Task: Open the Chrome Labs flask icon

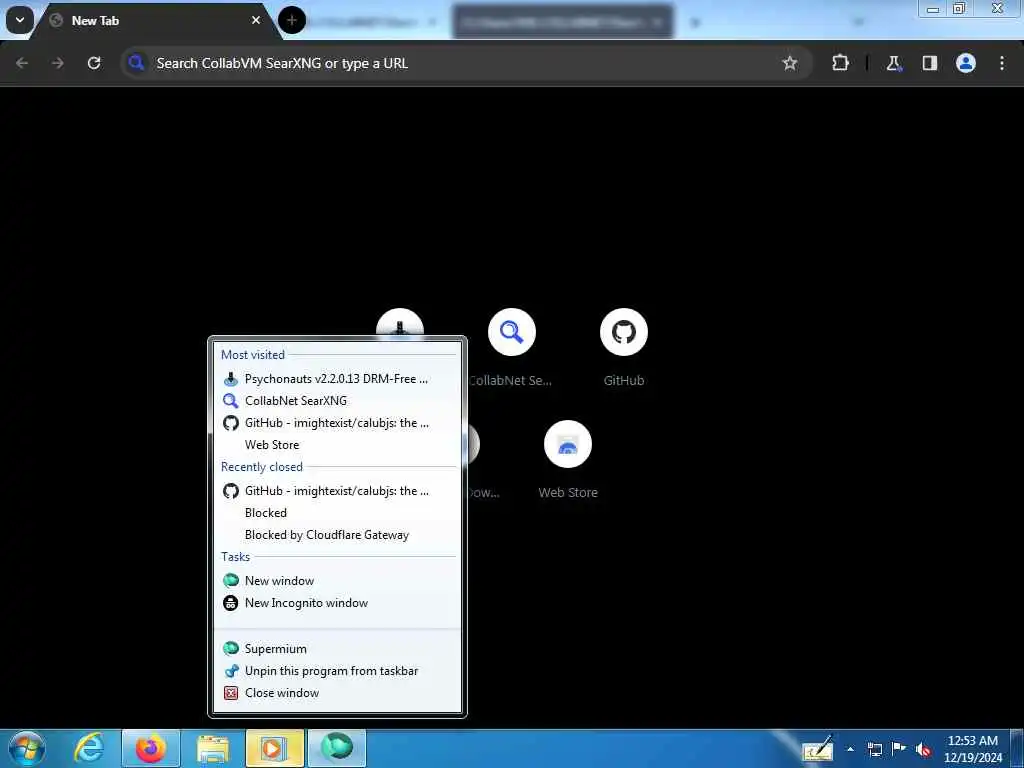Action: (x=893, y=63)
